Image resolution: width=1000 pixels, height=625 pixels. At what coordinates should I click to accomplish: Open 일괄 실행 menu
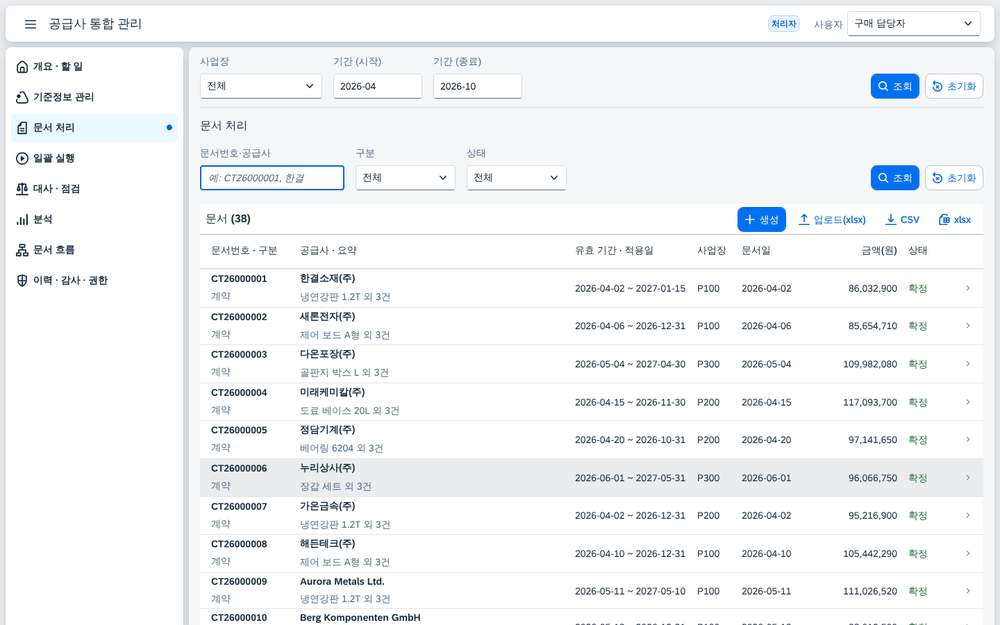click(94, 158)
